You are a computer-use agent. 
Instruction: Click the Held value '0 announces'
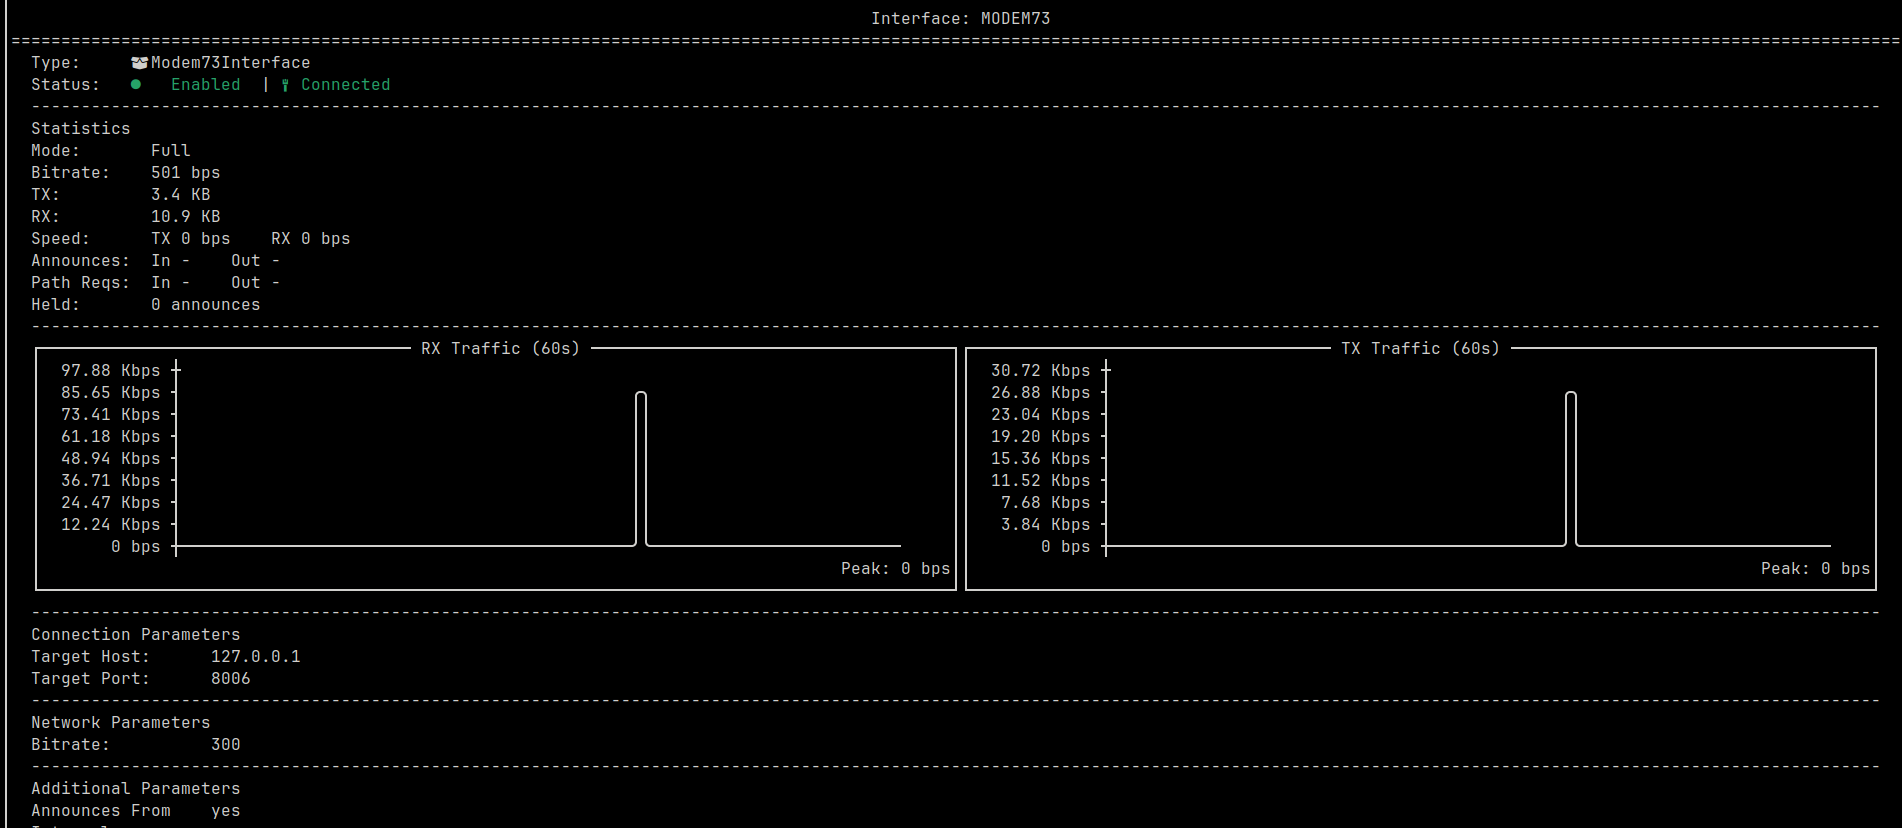tap(206, 305)
